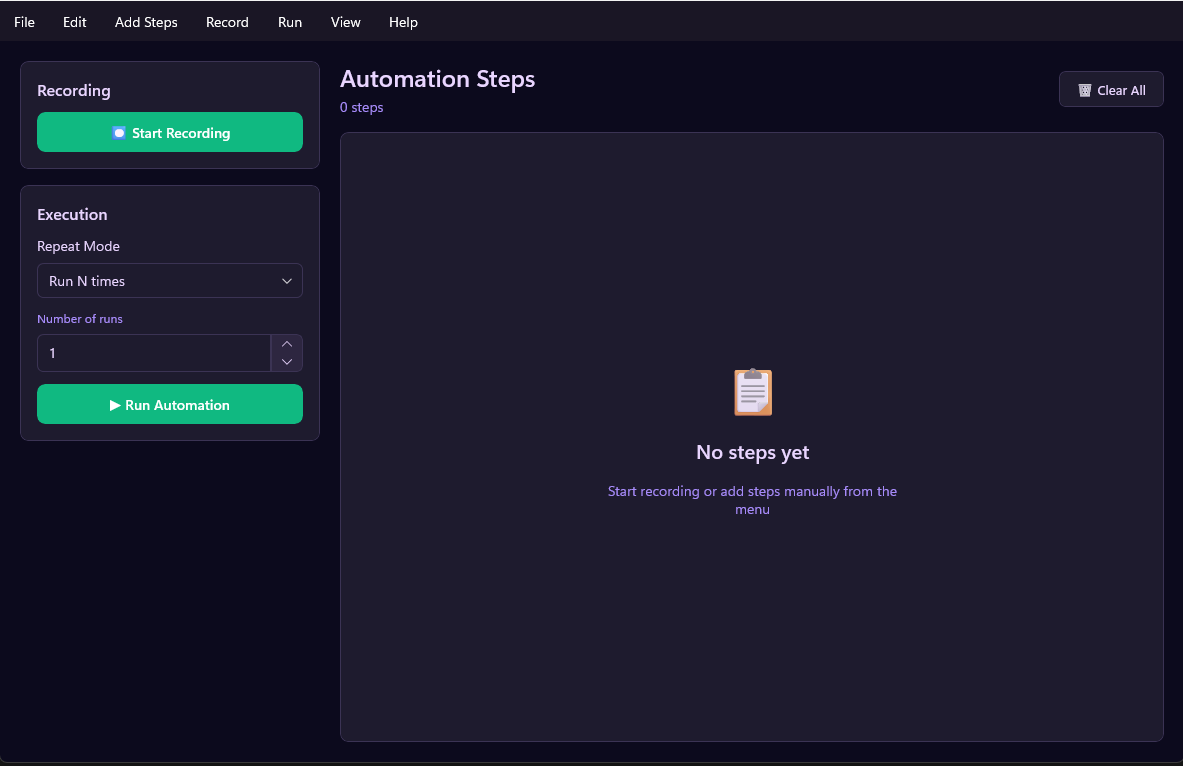
Task: Start recording automation steps
Action: [170, 132]
